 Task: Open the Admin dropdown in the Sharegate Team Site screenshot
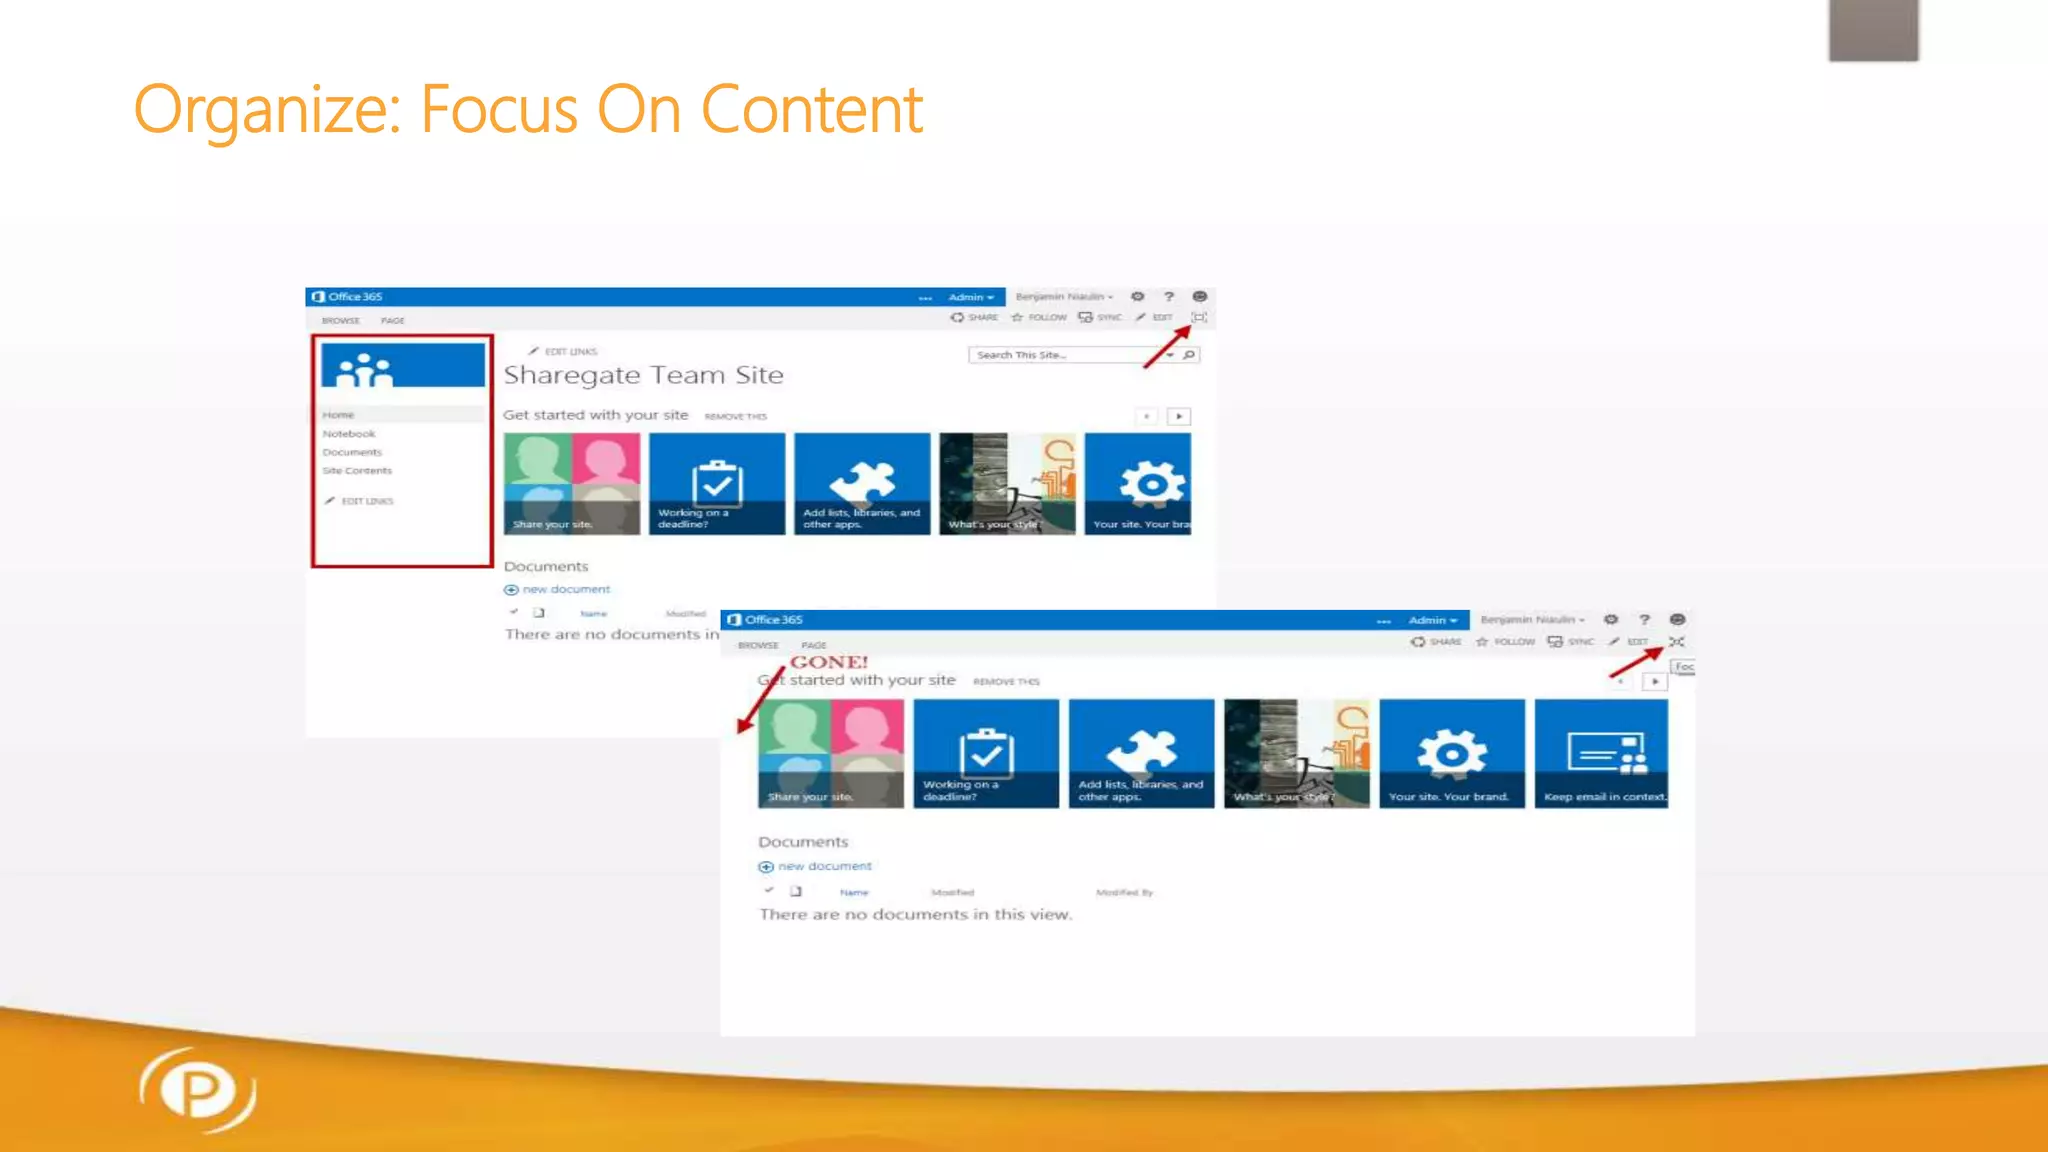pos(971,297)
